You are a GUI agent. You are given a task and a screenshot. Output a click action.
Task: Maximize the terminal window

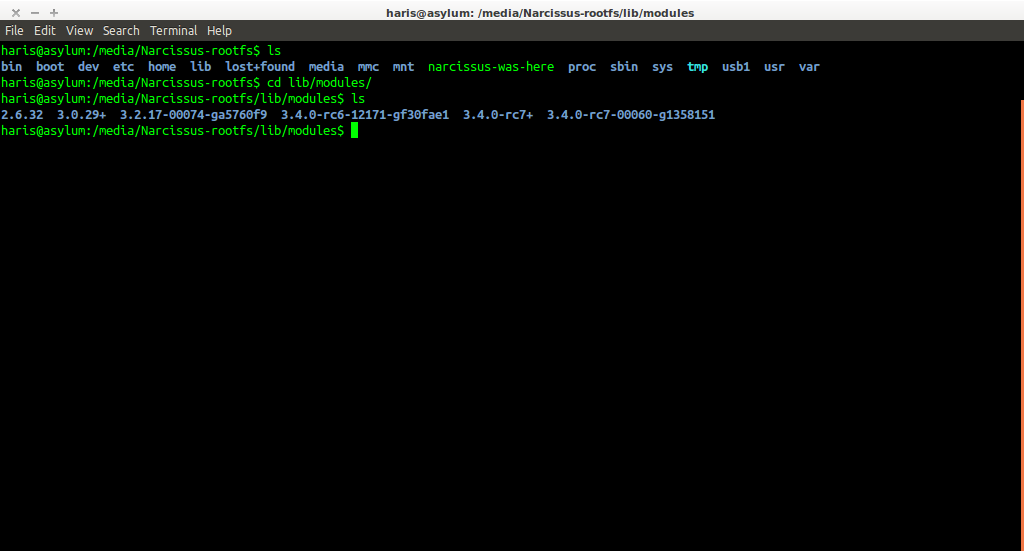point(54,12)
